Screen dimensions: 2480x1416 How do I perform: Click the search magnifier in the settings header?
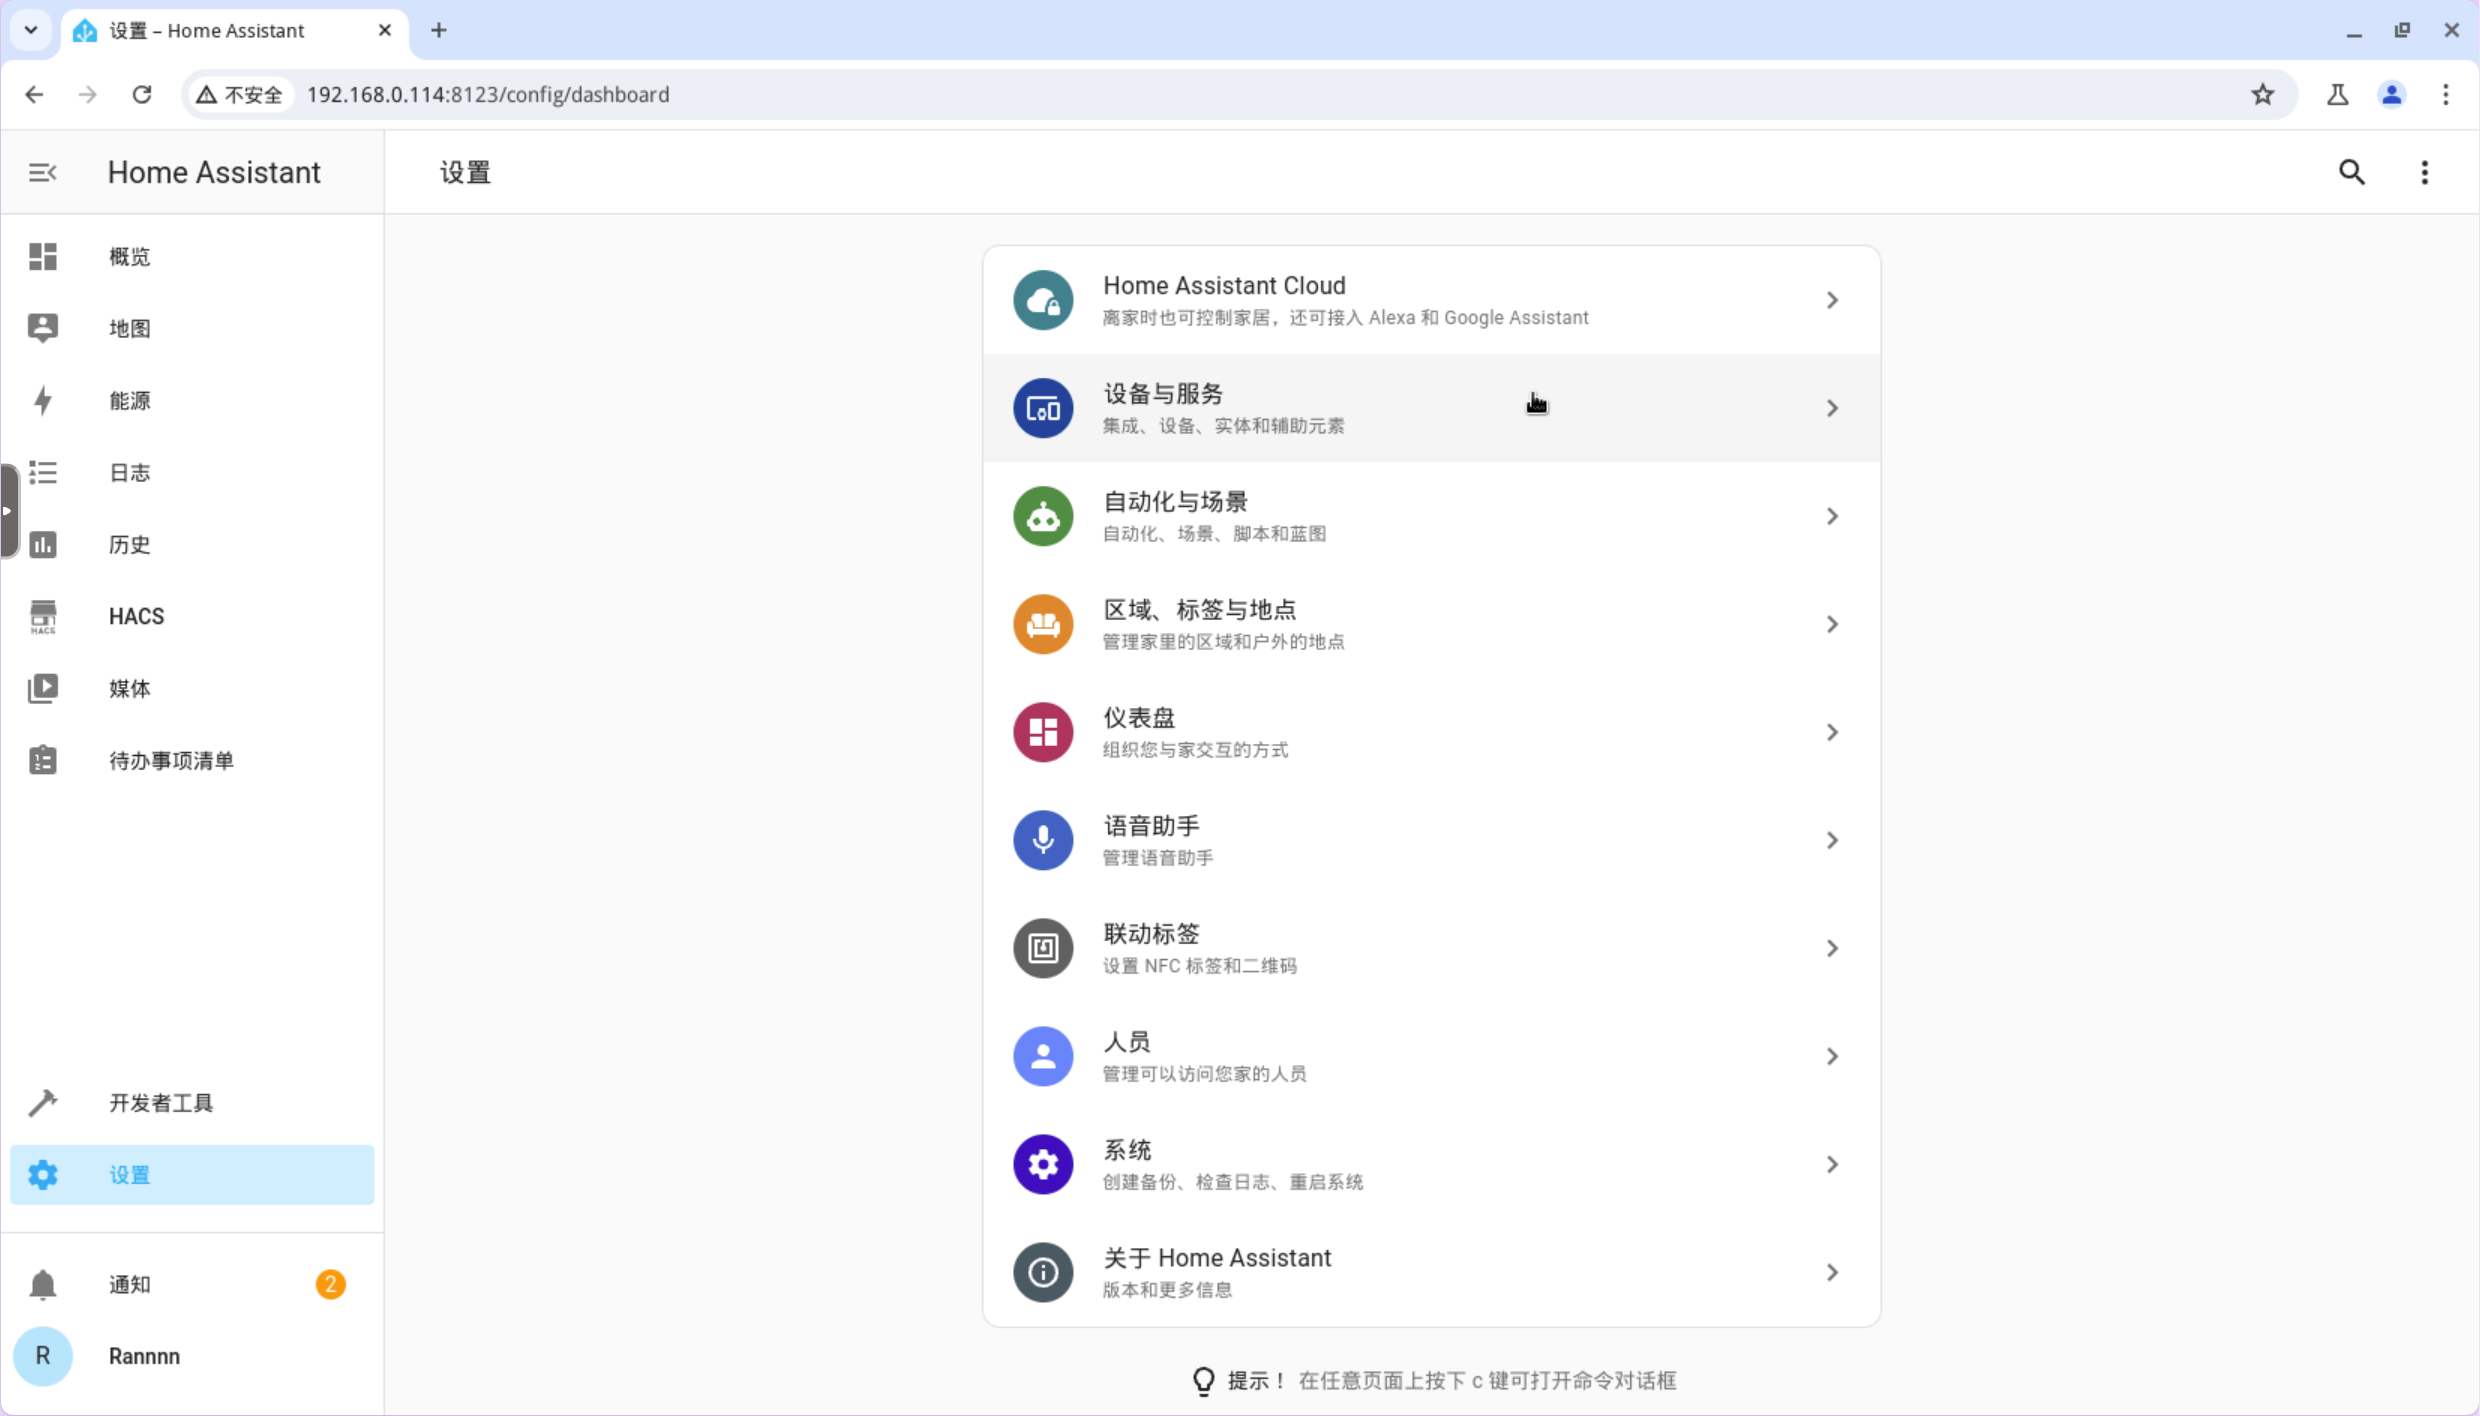coord(2351,173)
